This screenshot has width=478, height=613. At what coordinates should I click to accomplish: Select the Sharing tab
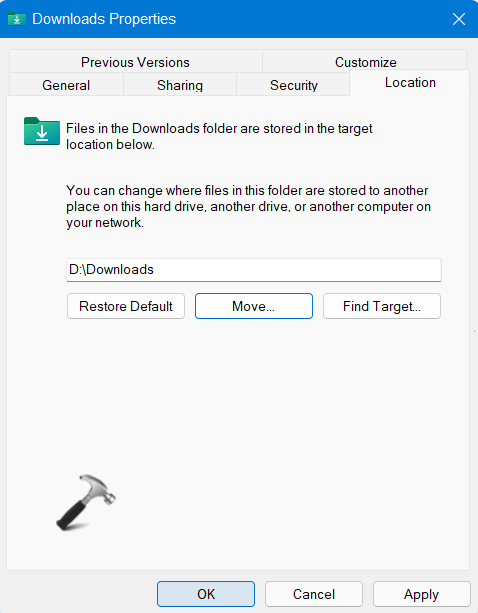(180, 85)
